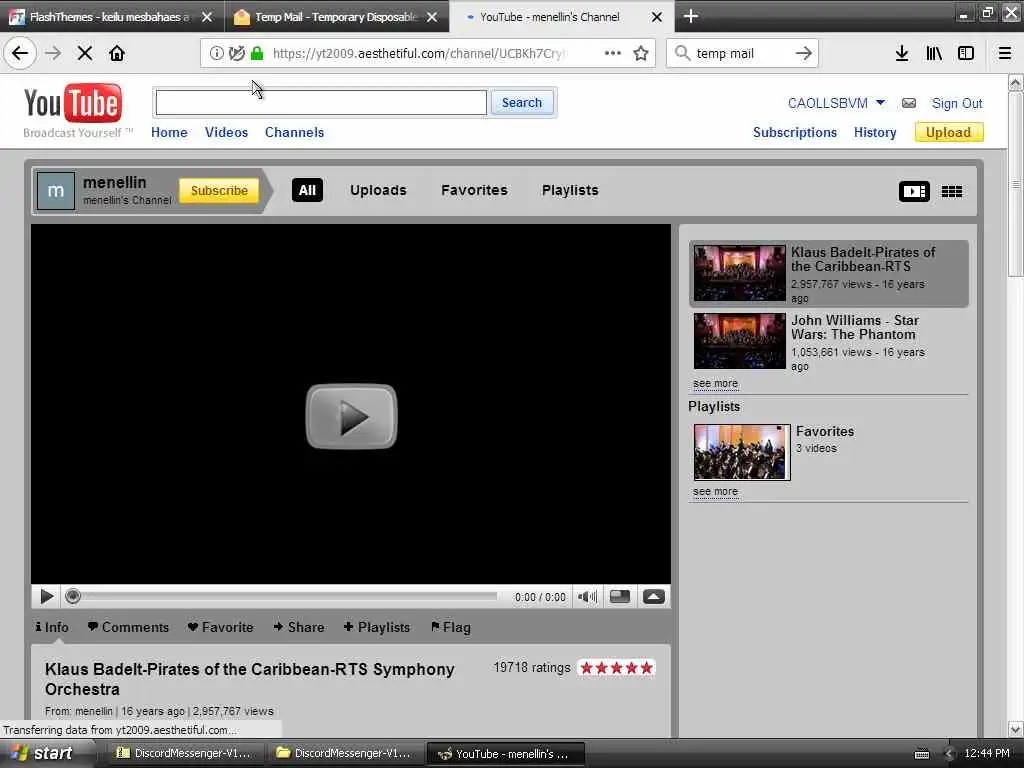The image size is (1024, 768).
Task: Select the Playlists channel tab
Action: [570, 190]
